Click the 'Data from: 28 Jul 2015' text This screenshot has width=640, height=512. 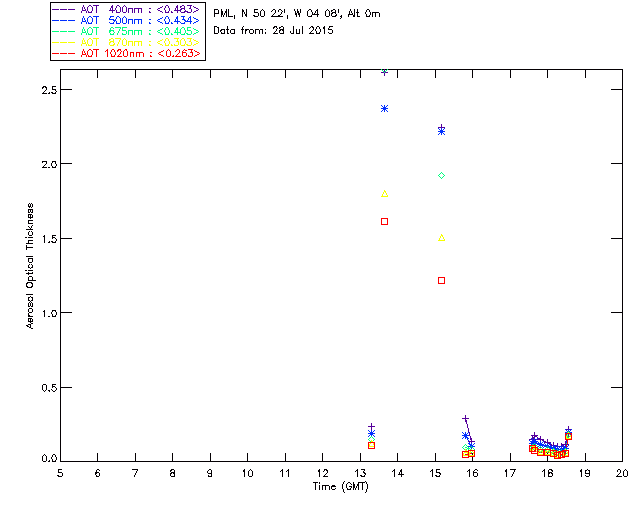273,31
